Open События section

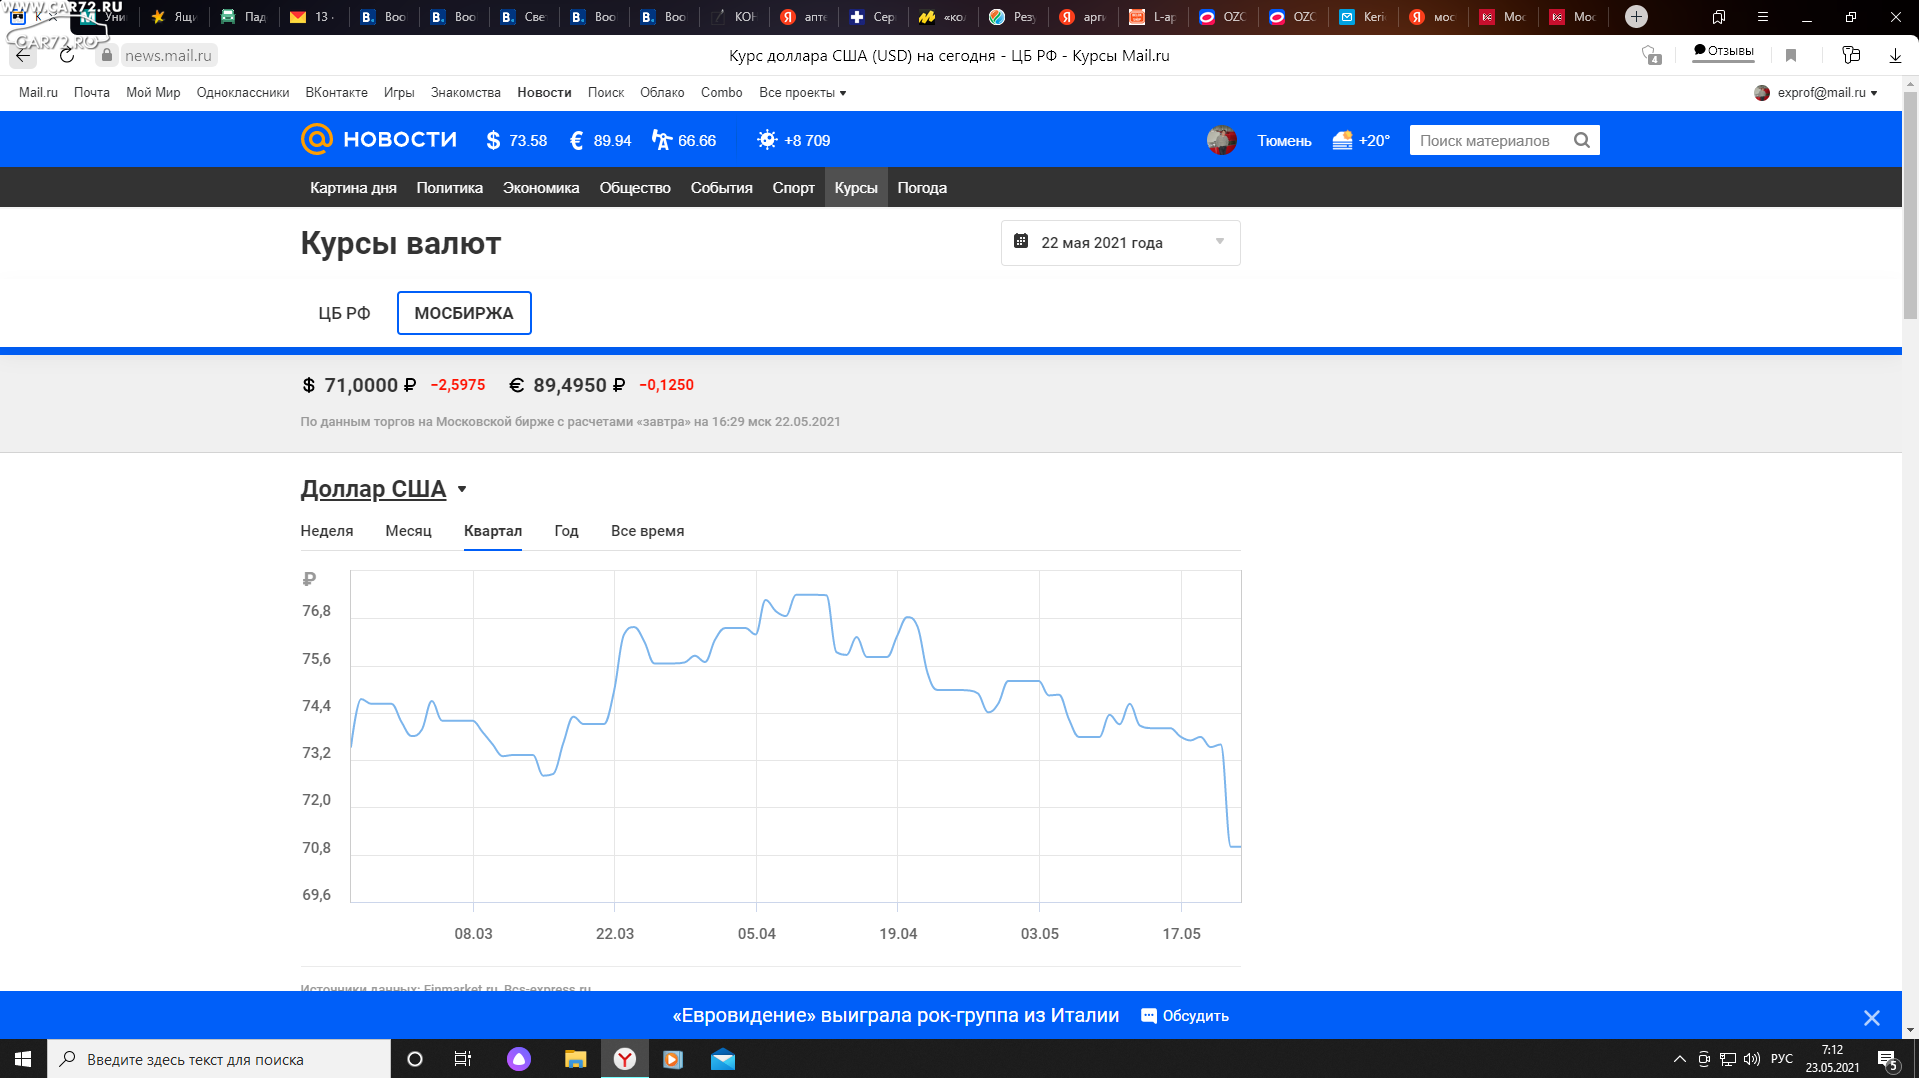click(x=721, y=188)
